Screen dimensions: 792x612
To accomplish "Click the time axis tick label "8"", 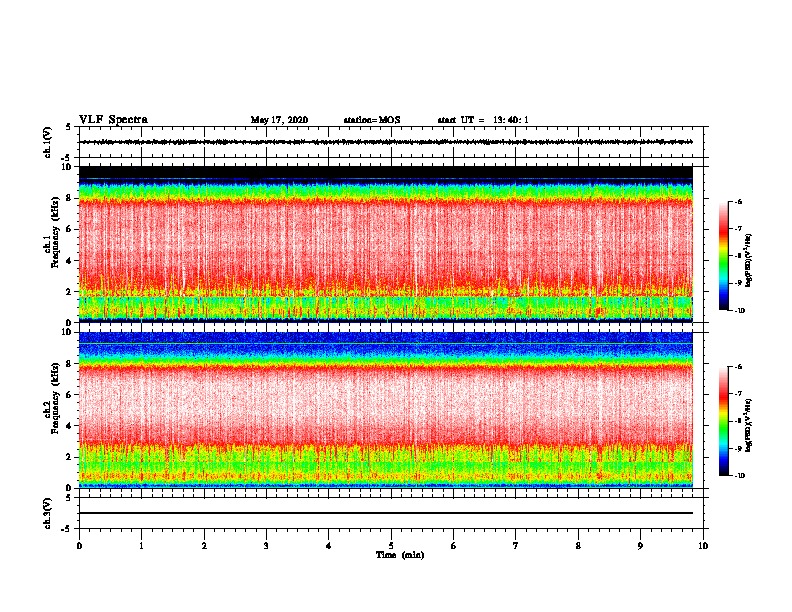I will (578, 546).
